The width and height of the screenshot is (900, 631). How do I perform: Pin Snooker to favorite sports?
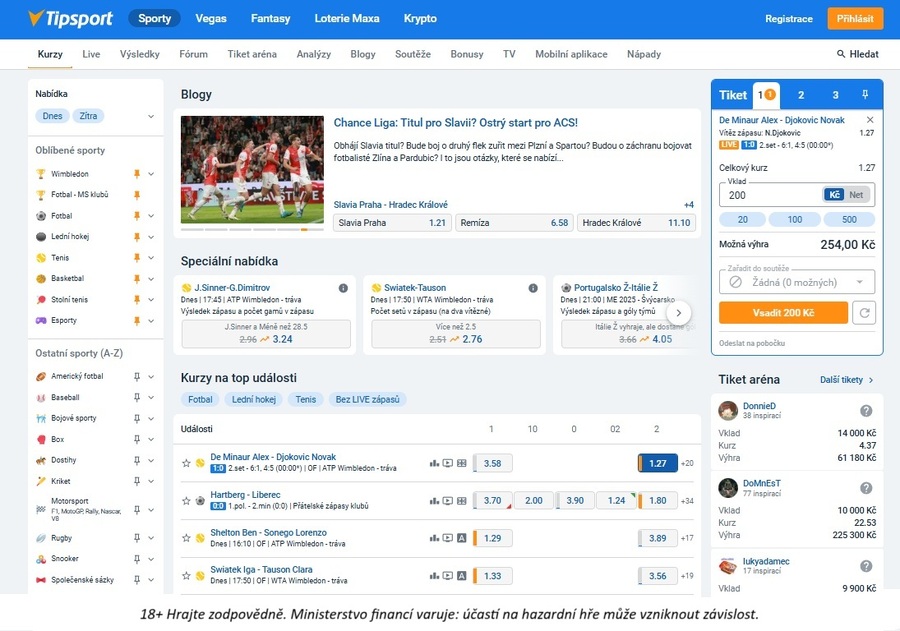click(137, 559)
